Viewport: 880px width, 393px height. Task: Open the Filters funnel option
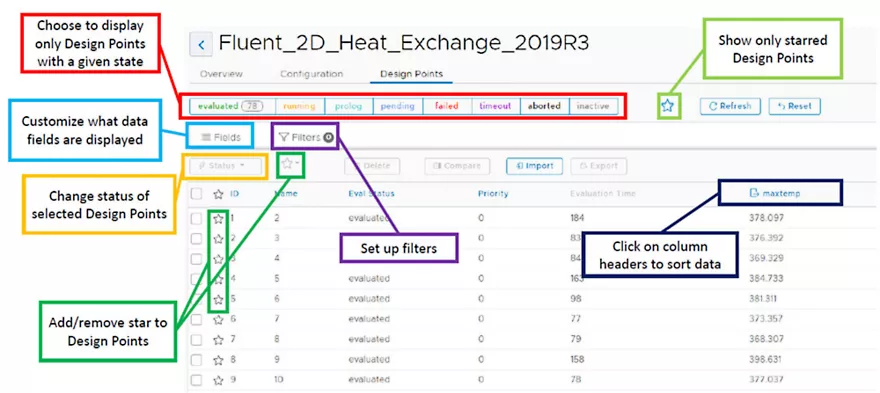coord(306,137)
